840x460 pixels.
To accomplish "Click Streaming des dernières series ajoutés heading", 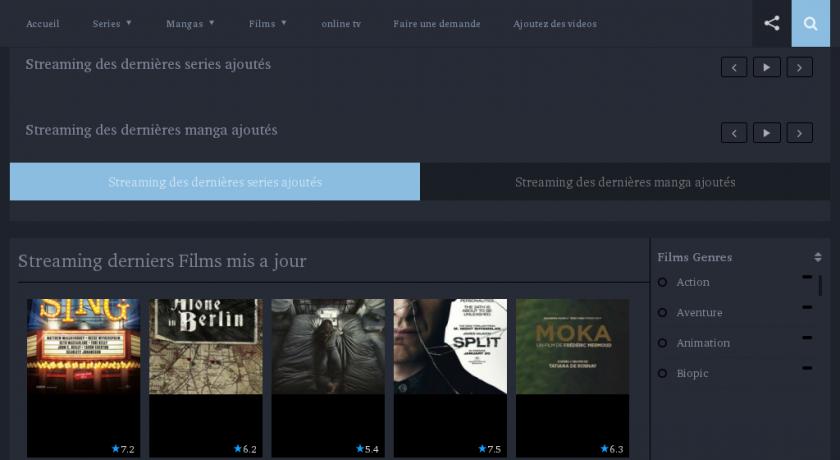I will point(148,64).
